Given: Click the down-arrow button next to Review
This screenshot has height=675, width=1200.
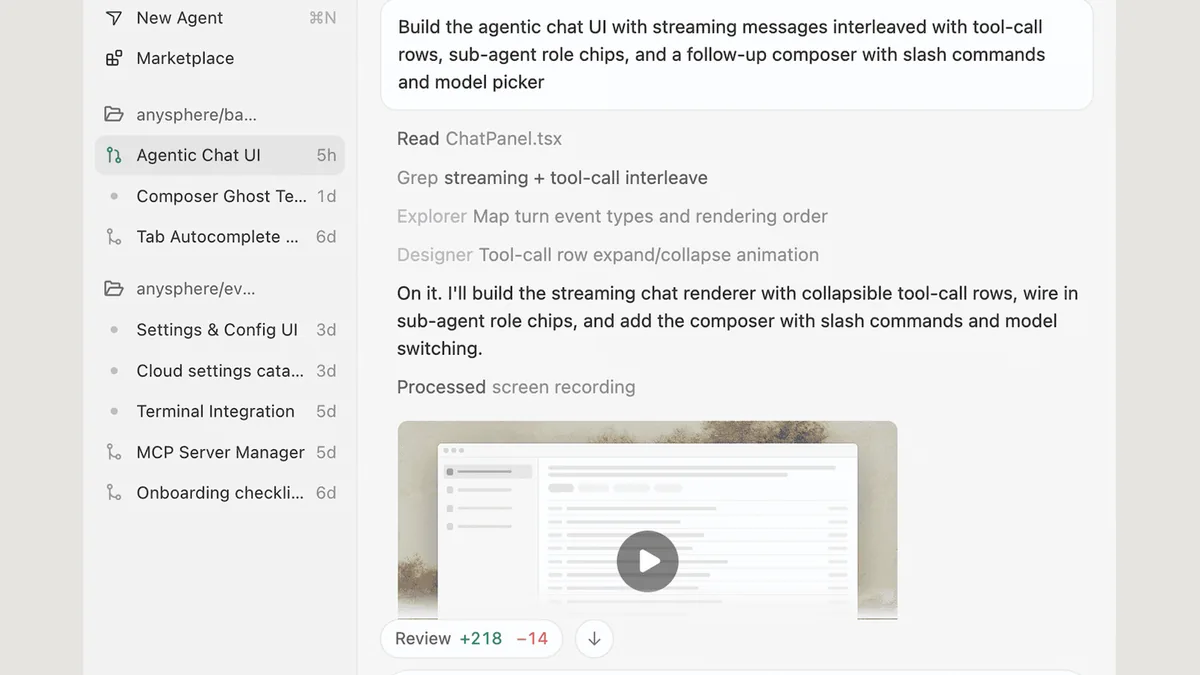Looking at the screenshot, I should point(594,639).
